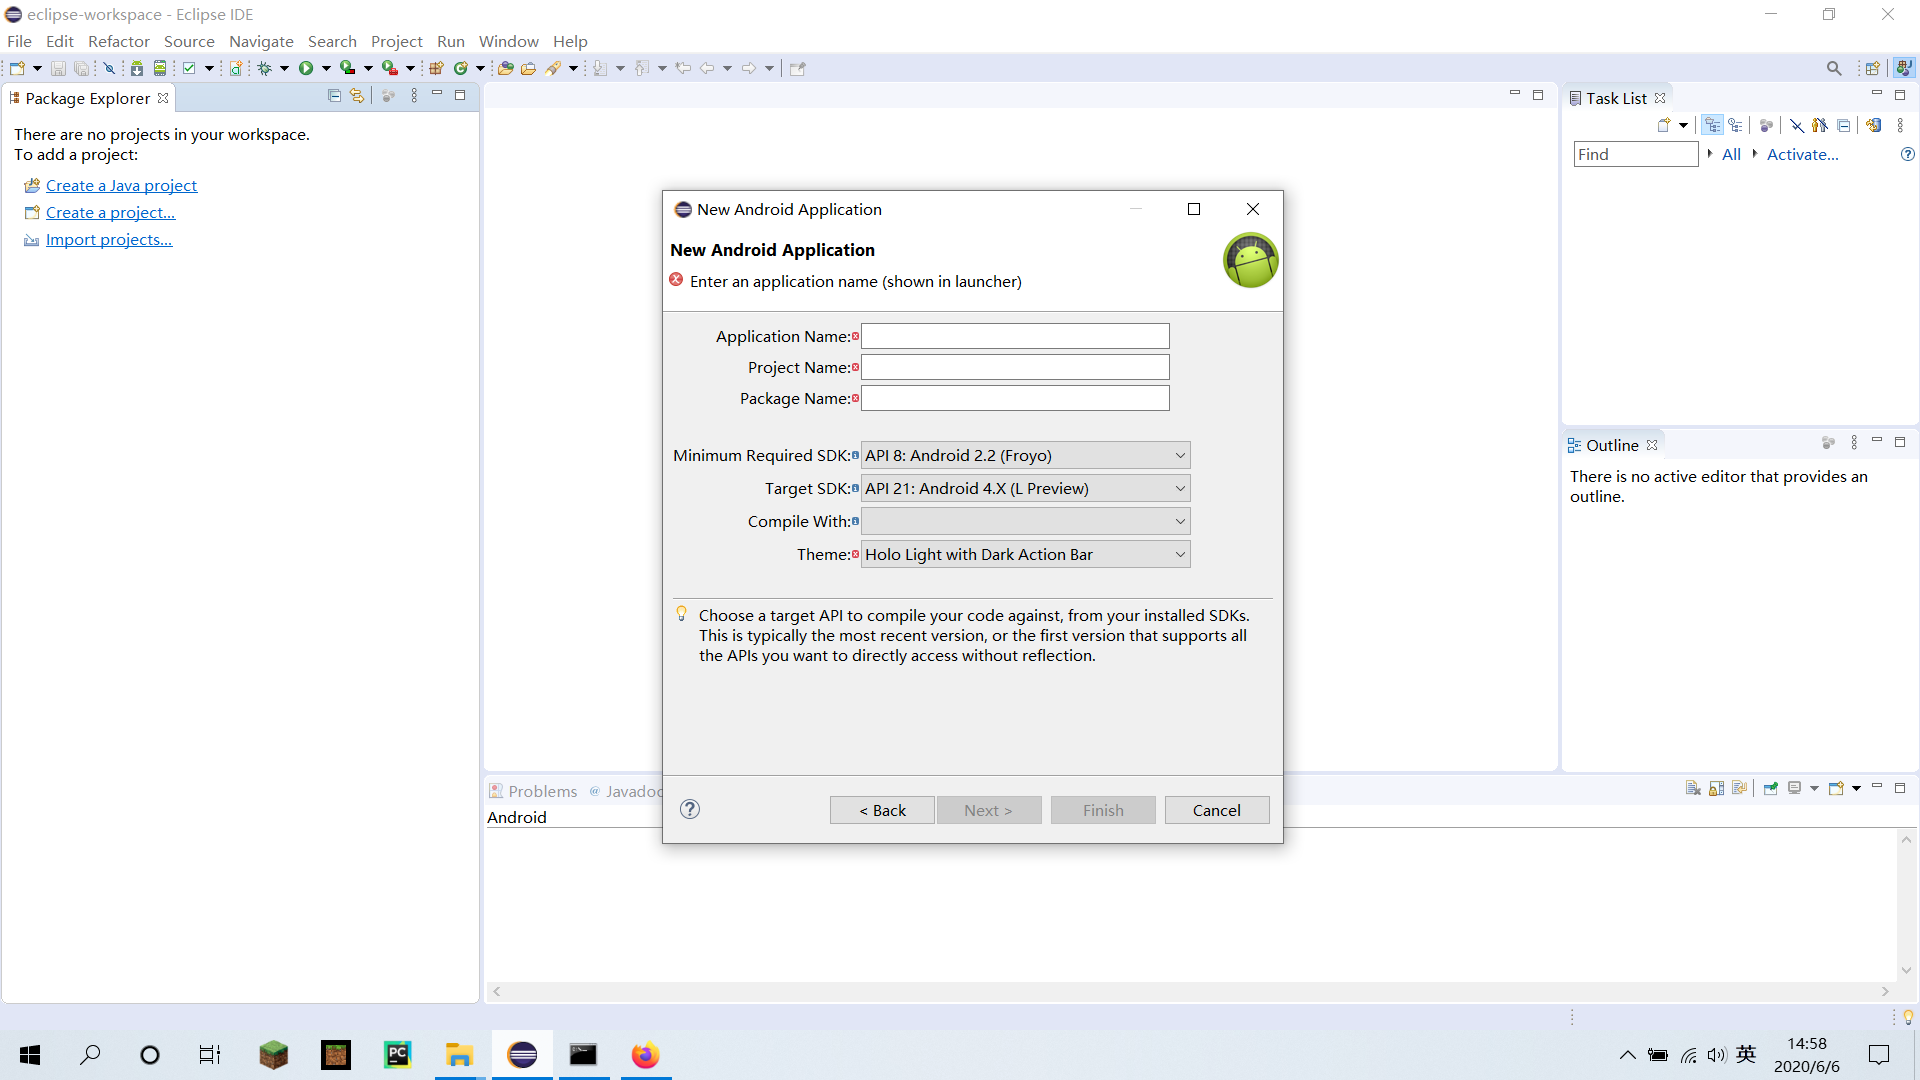Click the dialog help question mark icon

690,809
